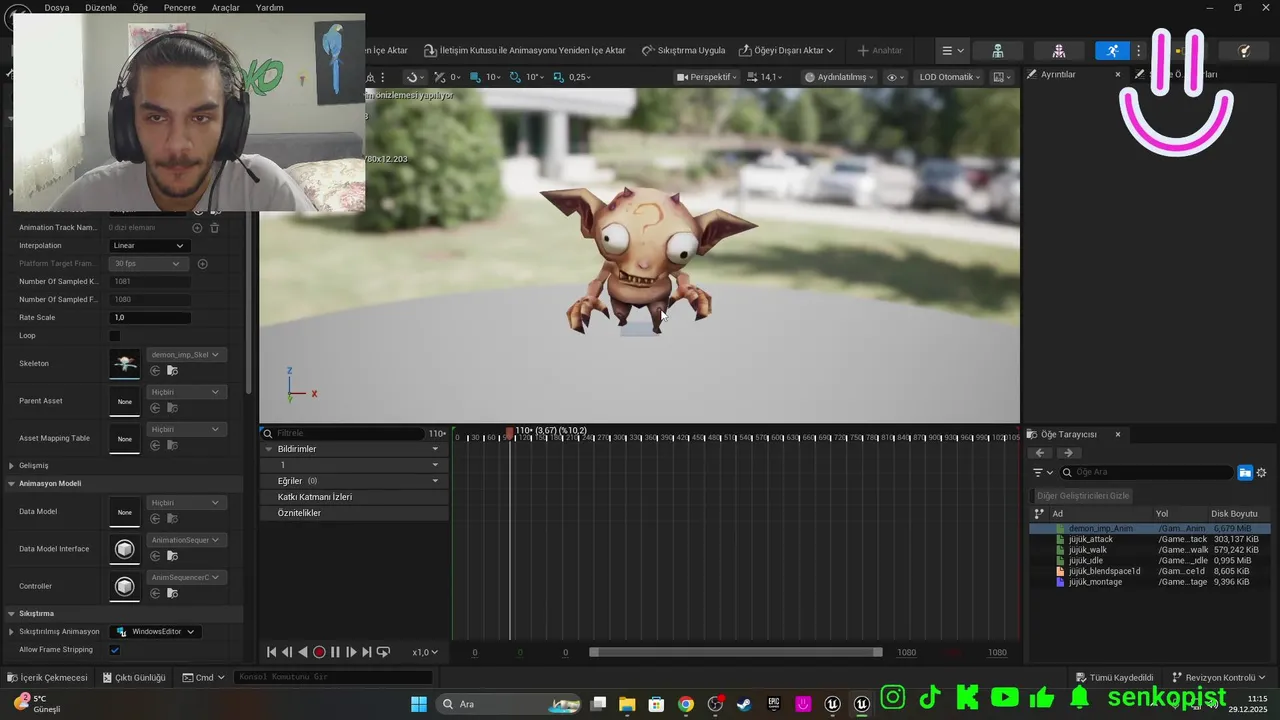Screen dimensions: 1280x720
Task: Browse to Parent Asset in content browser
Action: coord(172,408)
